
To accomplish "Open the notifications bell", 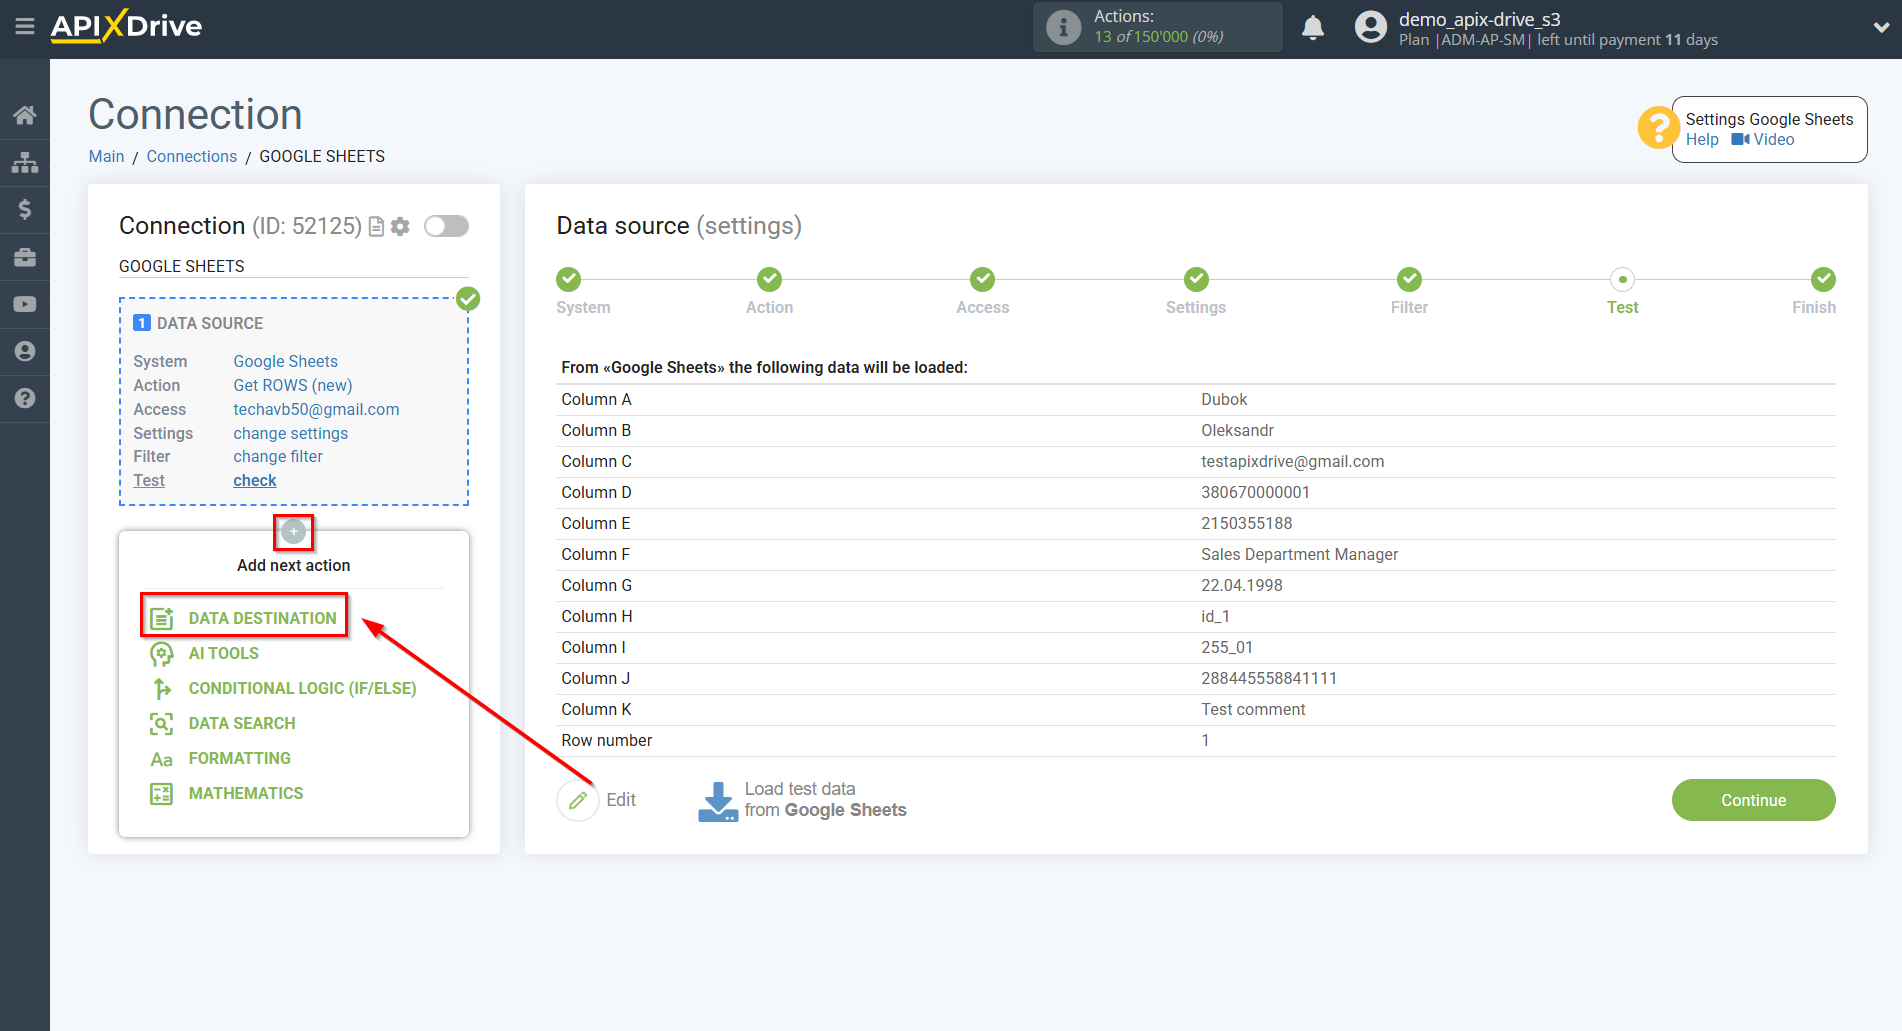I will coord(1313,27).
